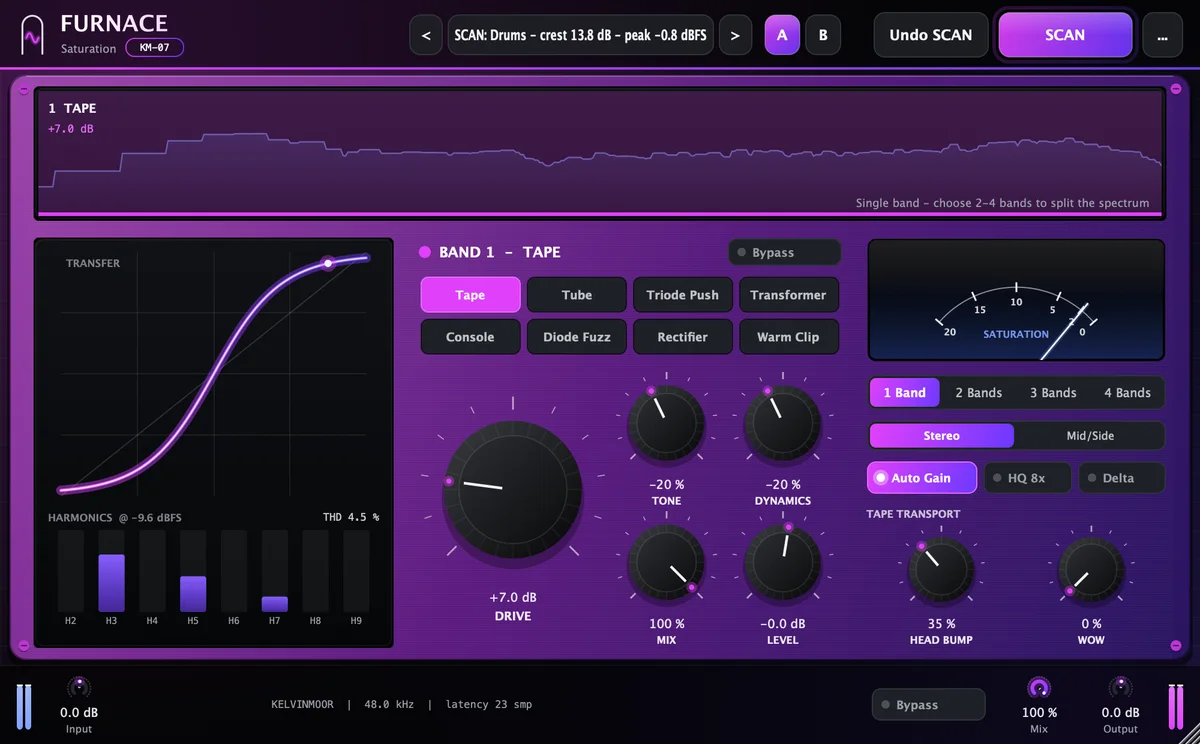This screenshot has width=1200, height=744.
Task: Select the 2 Bands tab
Action: (978, 393)
